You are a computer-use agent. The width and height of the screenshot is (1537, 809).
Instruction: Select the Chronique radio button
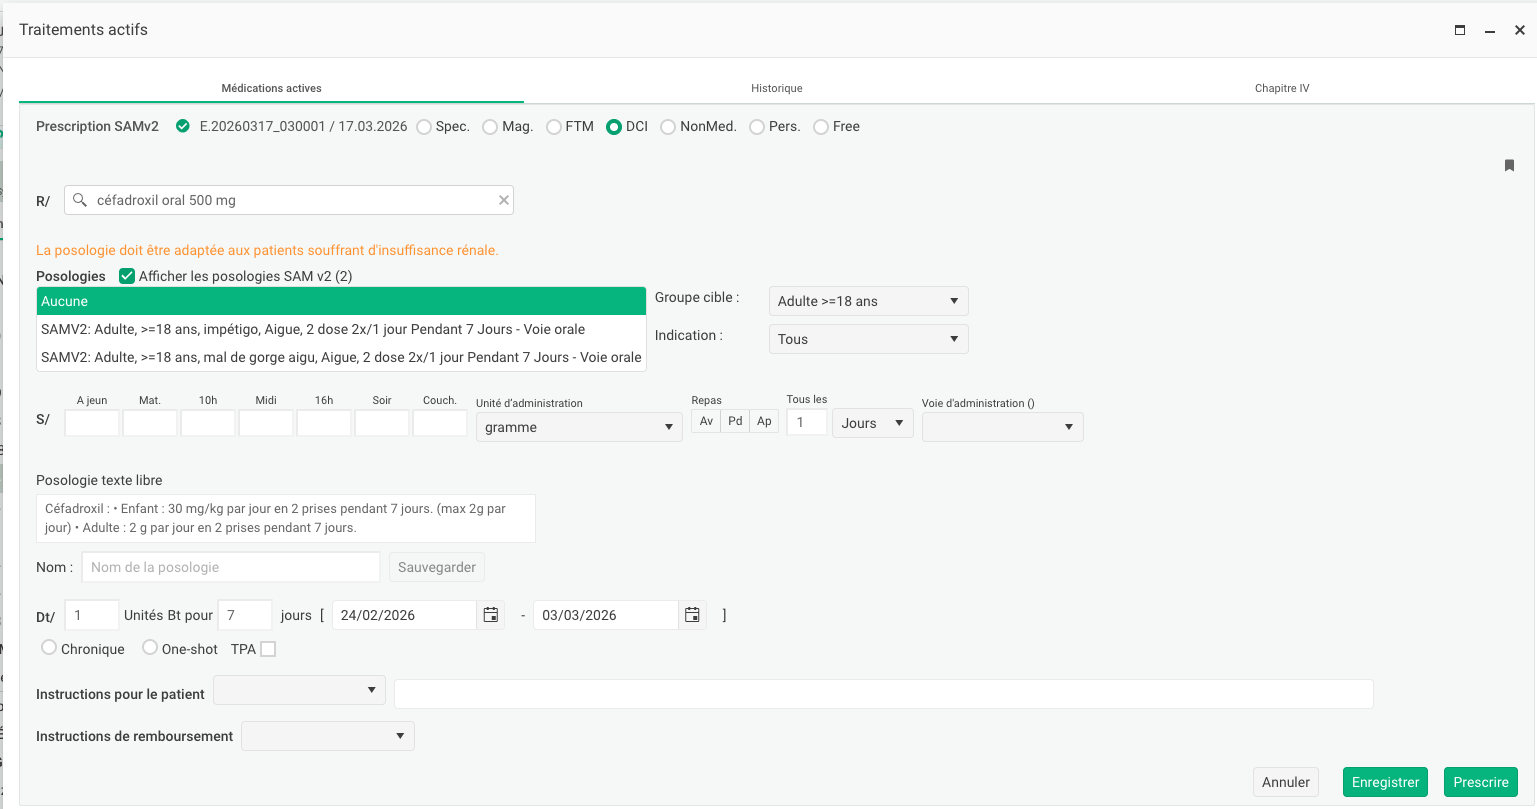(x=49, y=648)
